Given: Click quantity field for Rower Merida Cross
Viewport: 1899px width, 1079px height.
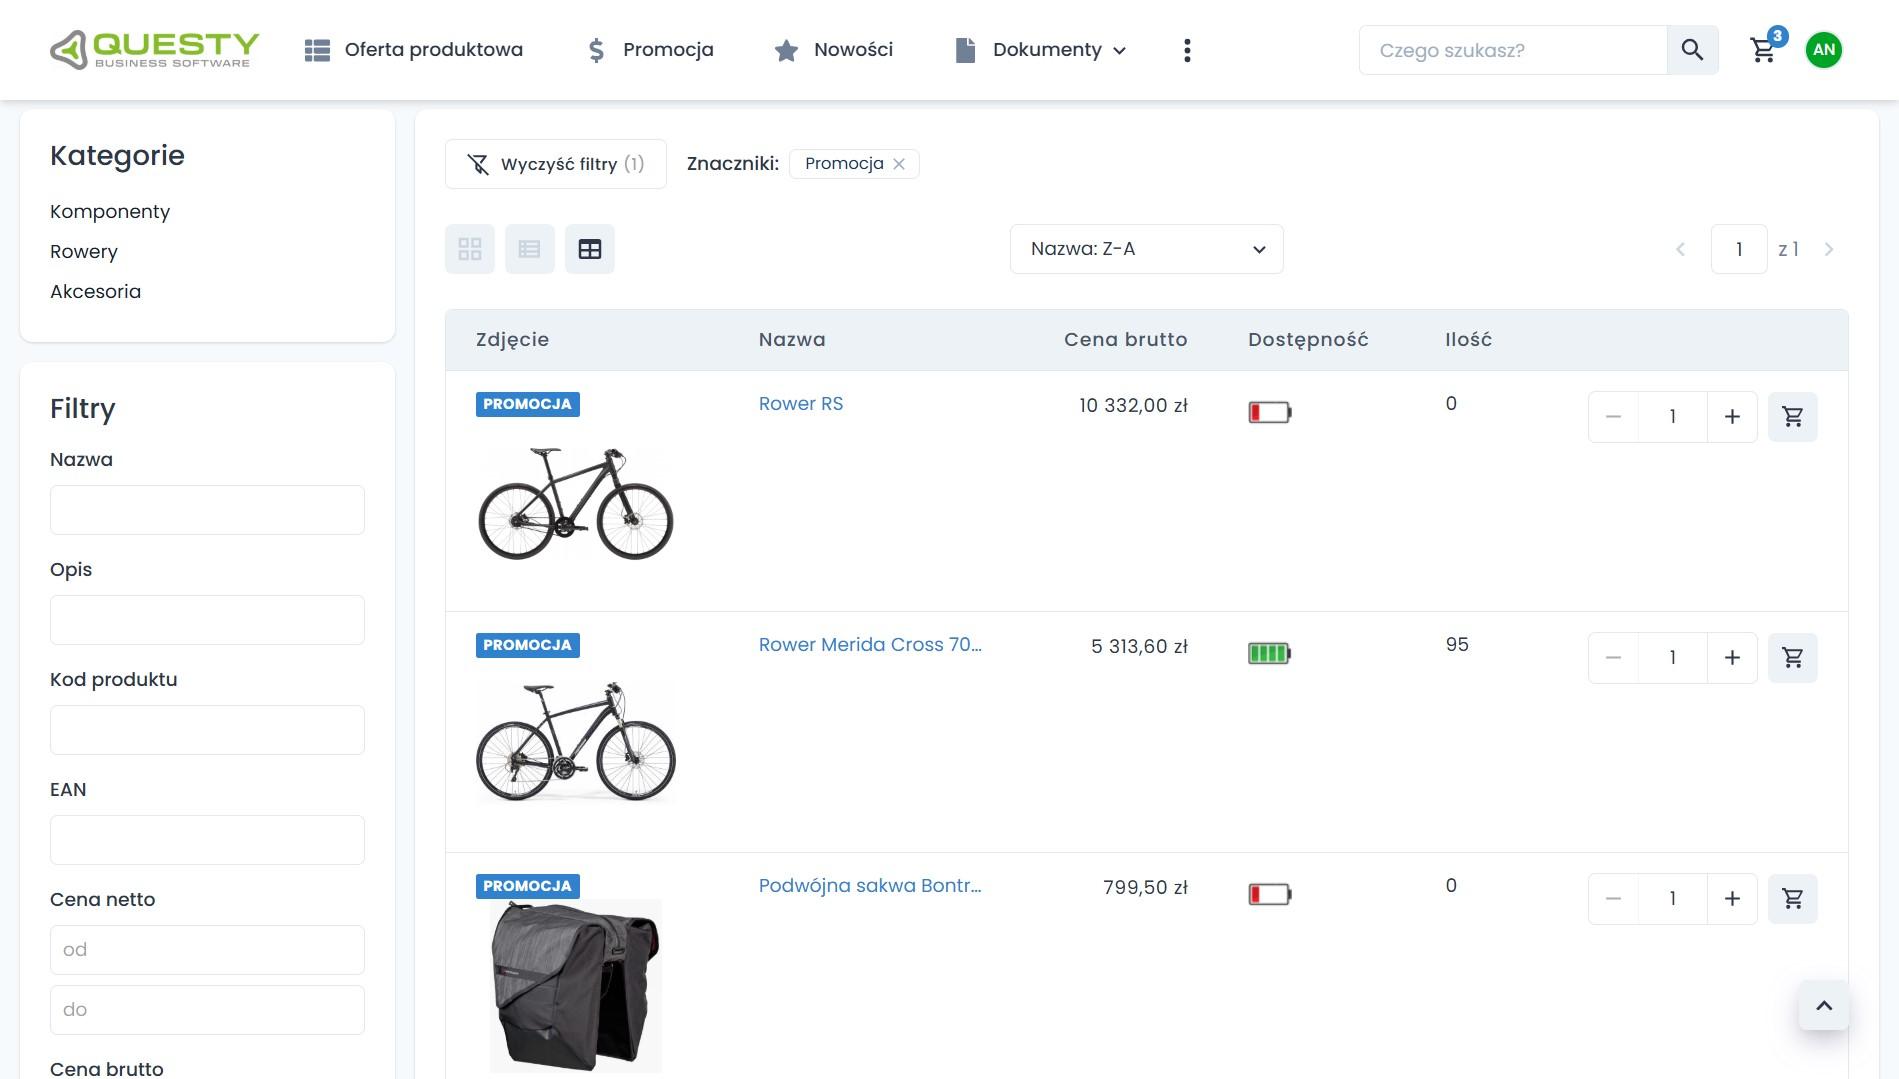Looking at the screenshot, I should click(1673, 658).
